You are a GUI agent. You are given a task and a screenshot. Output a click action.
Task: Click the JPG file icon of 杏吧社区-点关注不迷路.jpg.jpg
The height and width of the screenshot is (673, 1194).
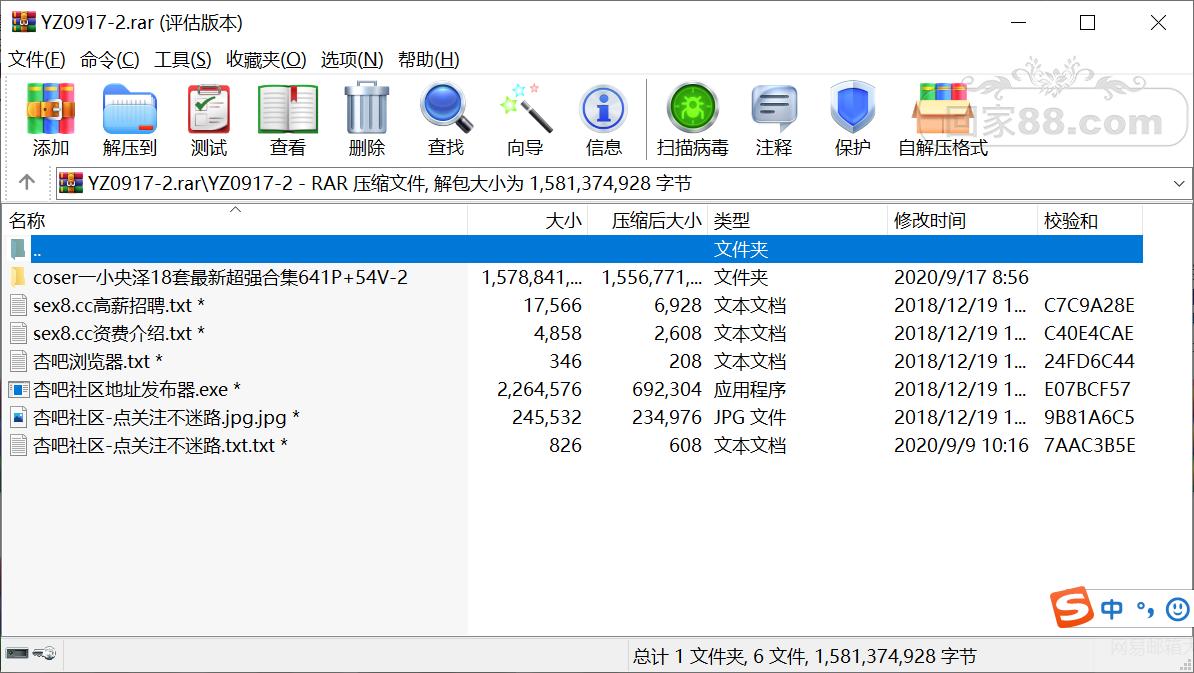click(x=19, y=418)
